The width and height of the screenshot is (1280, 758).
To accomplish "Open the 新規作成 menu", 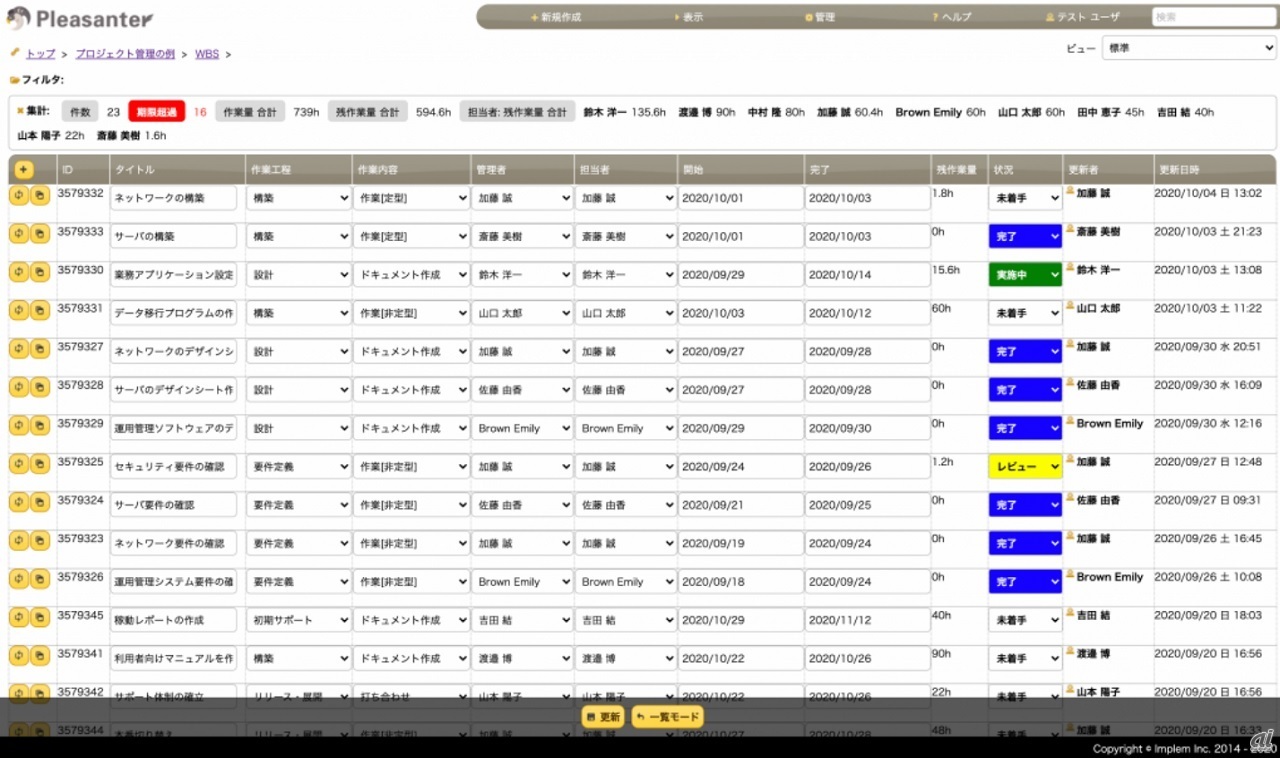I will (556, 17).
